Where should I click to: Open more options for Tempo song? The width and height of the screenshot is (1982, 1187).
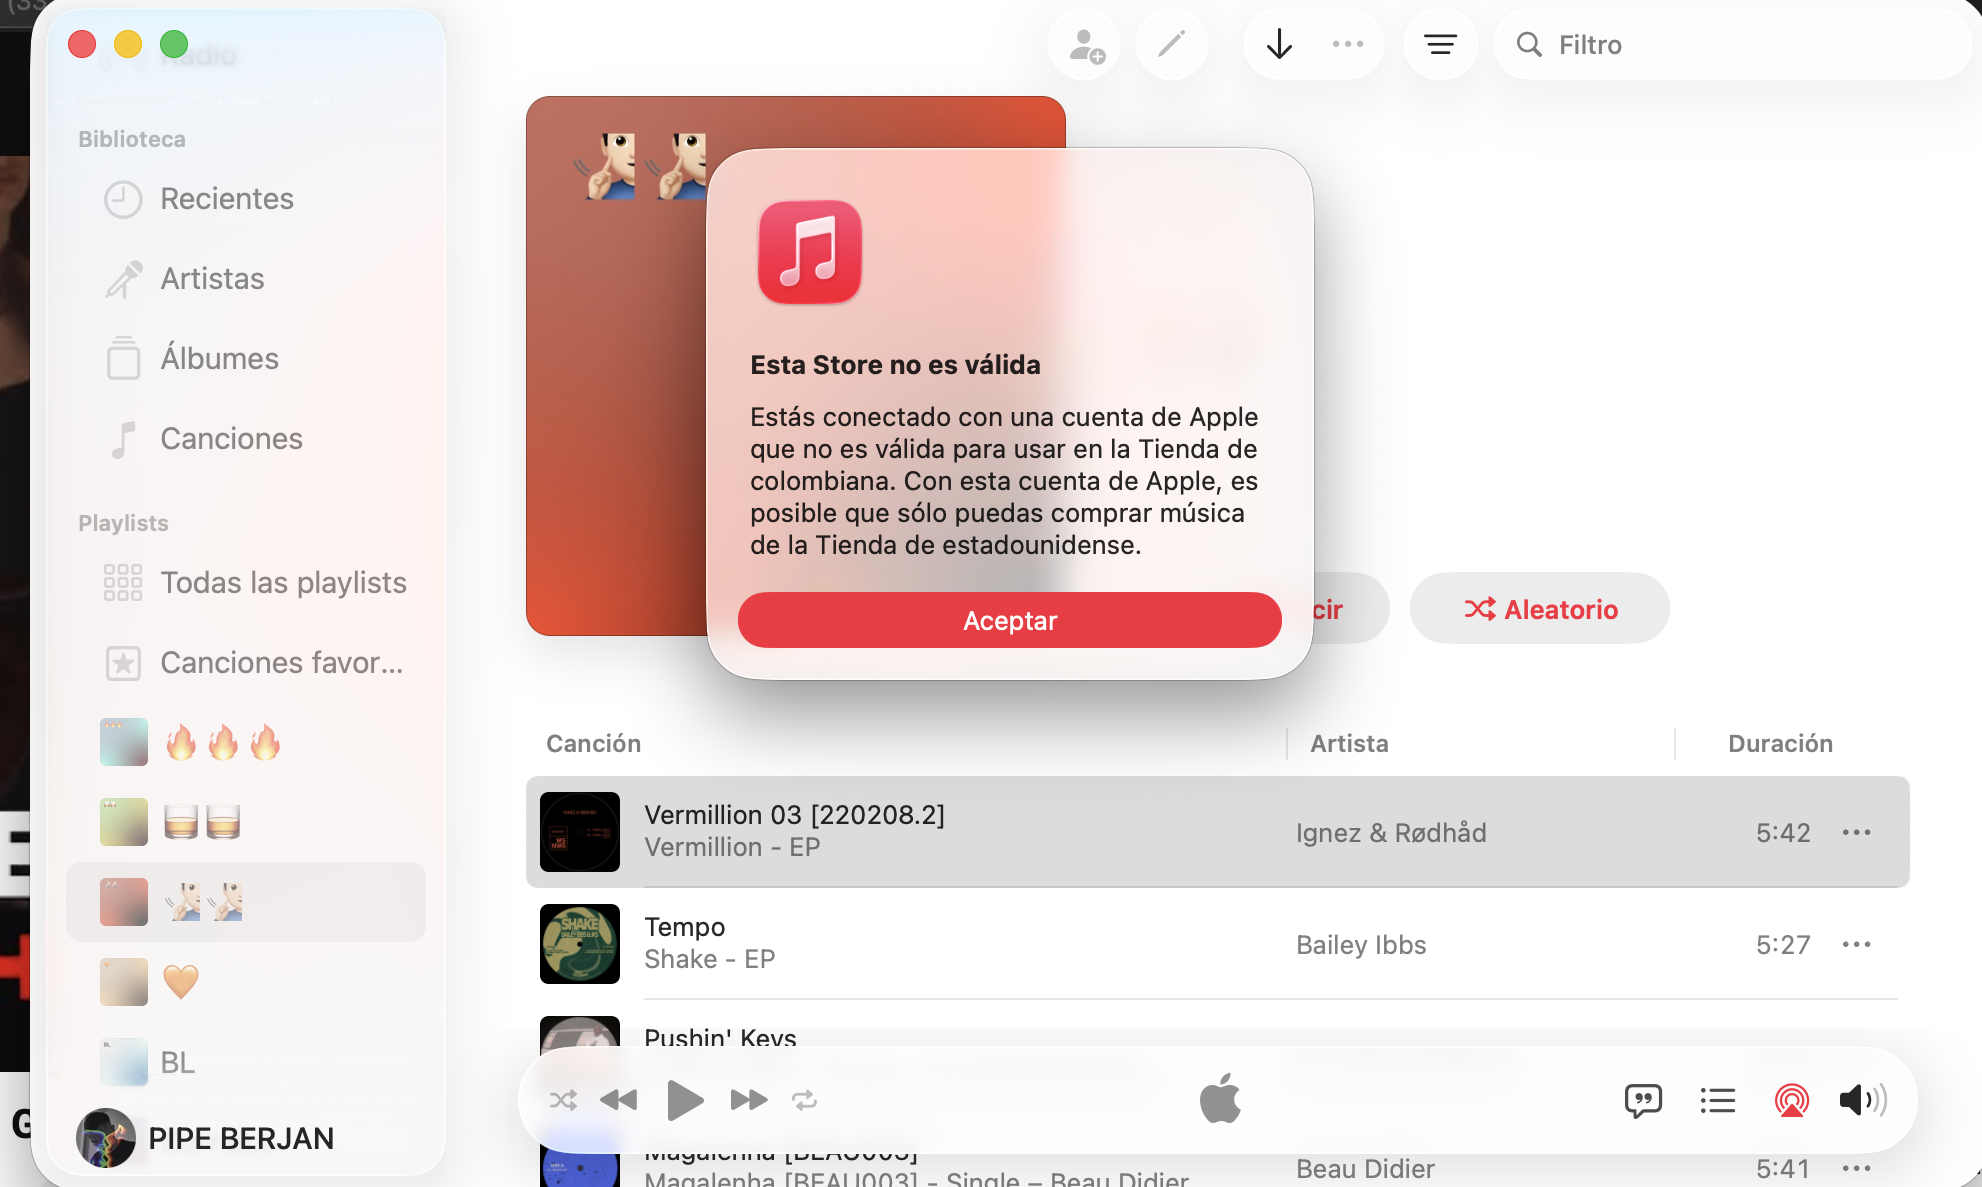tap(1856, 944)
